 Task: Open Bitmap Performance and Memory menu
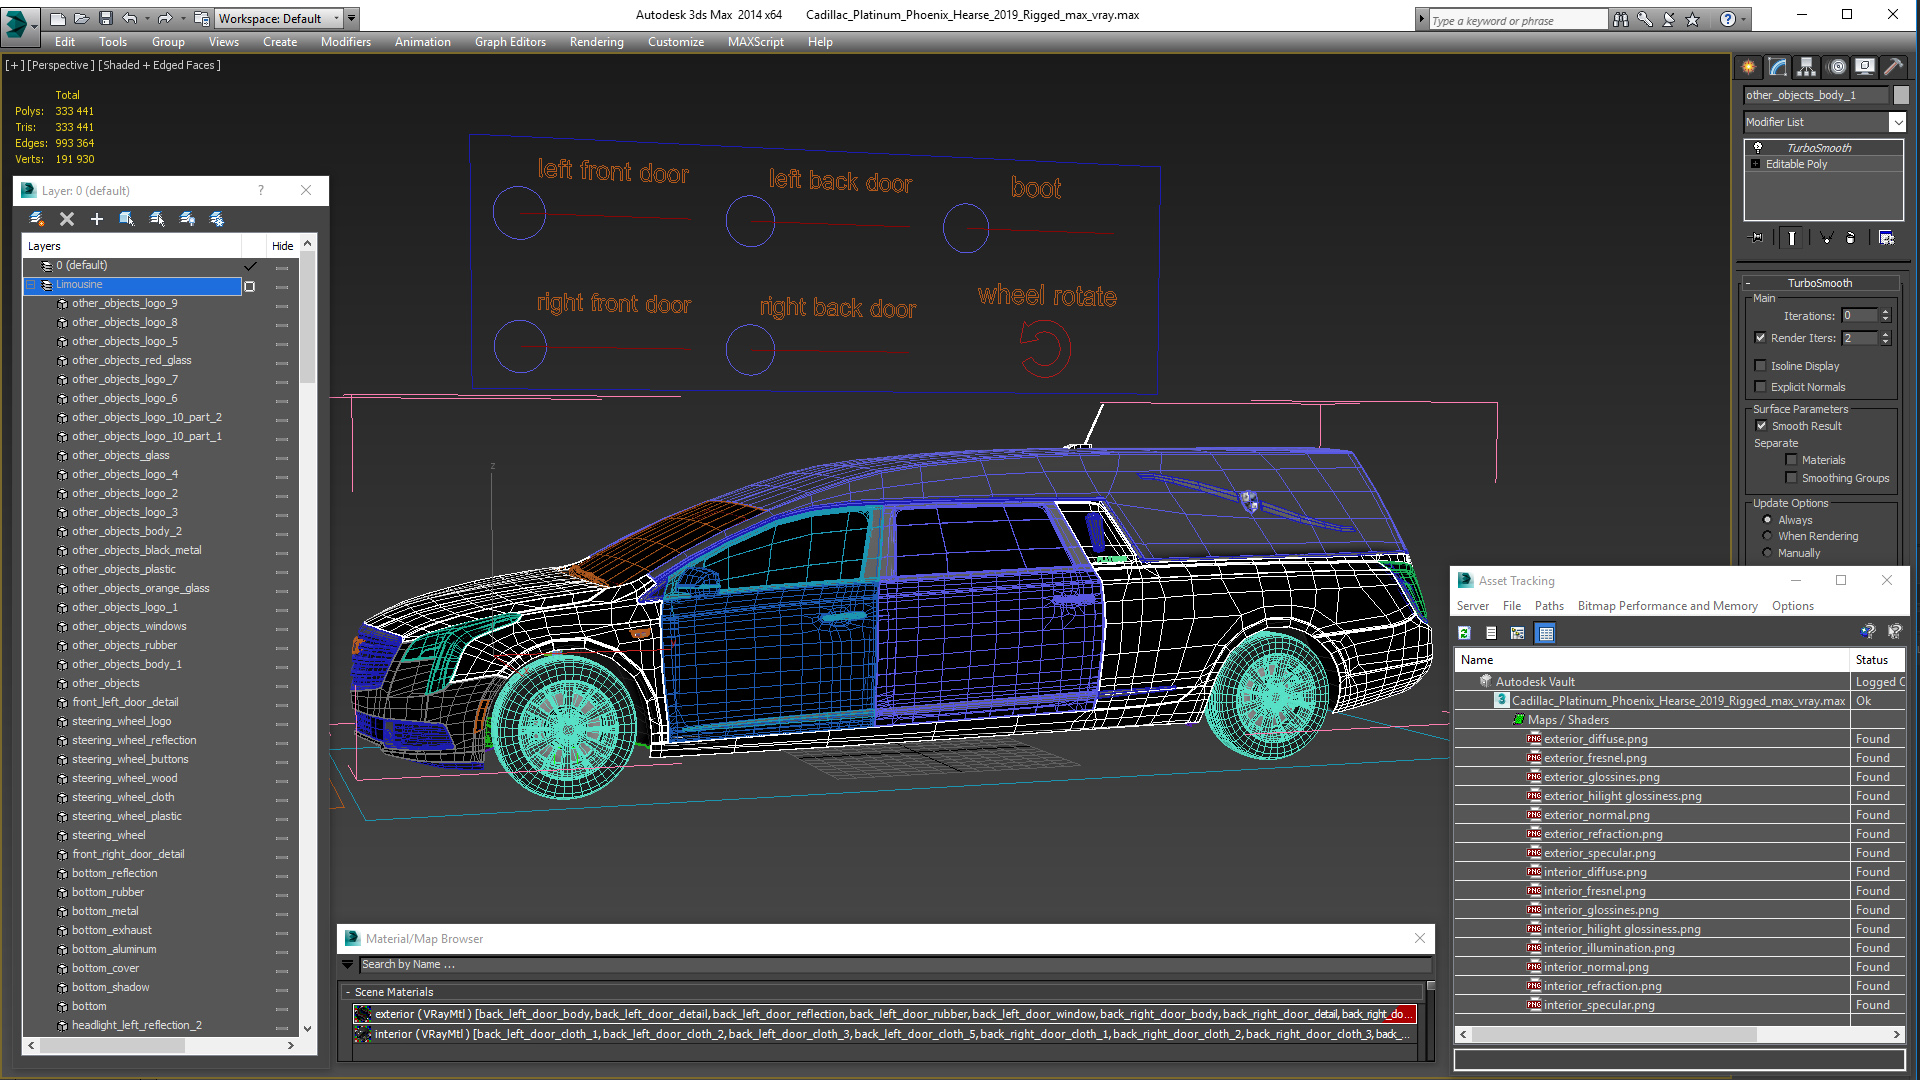pos(1667,606)
